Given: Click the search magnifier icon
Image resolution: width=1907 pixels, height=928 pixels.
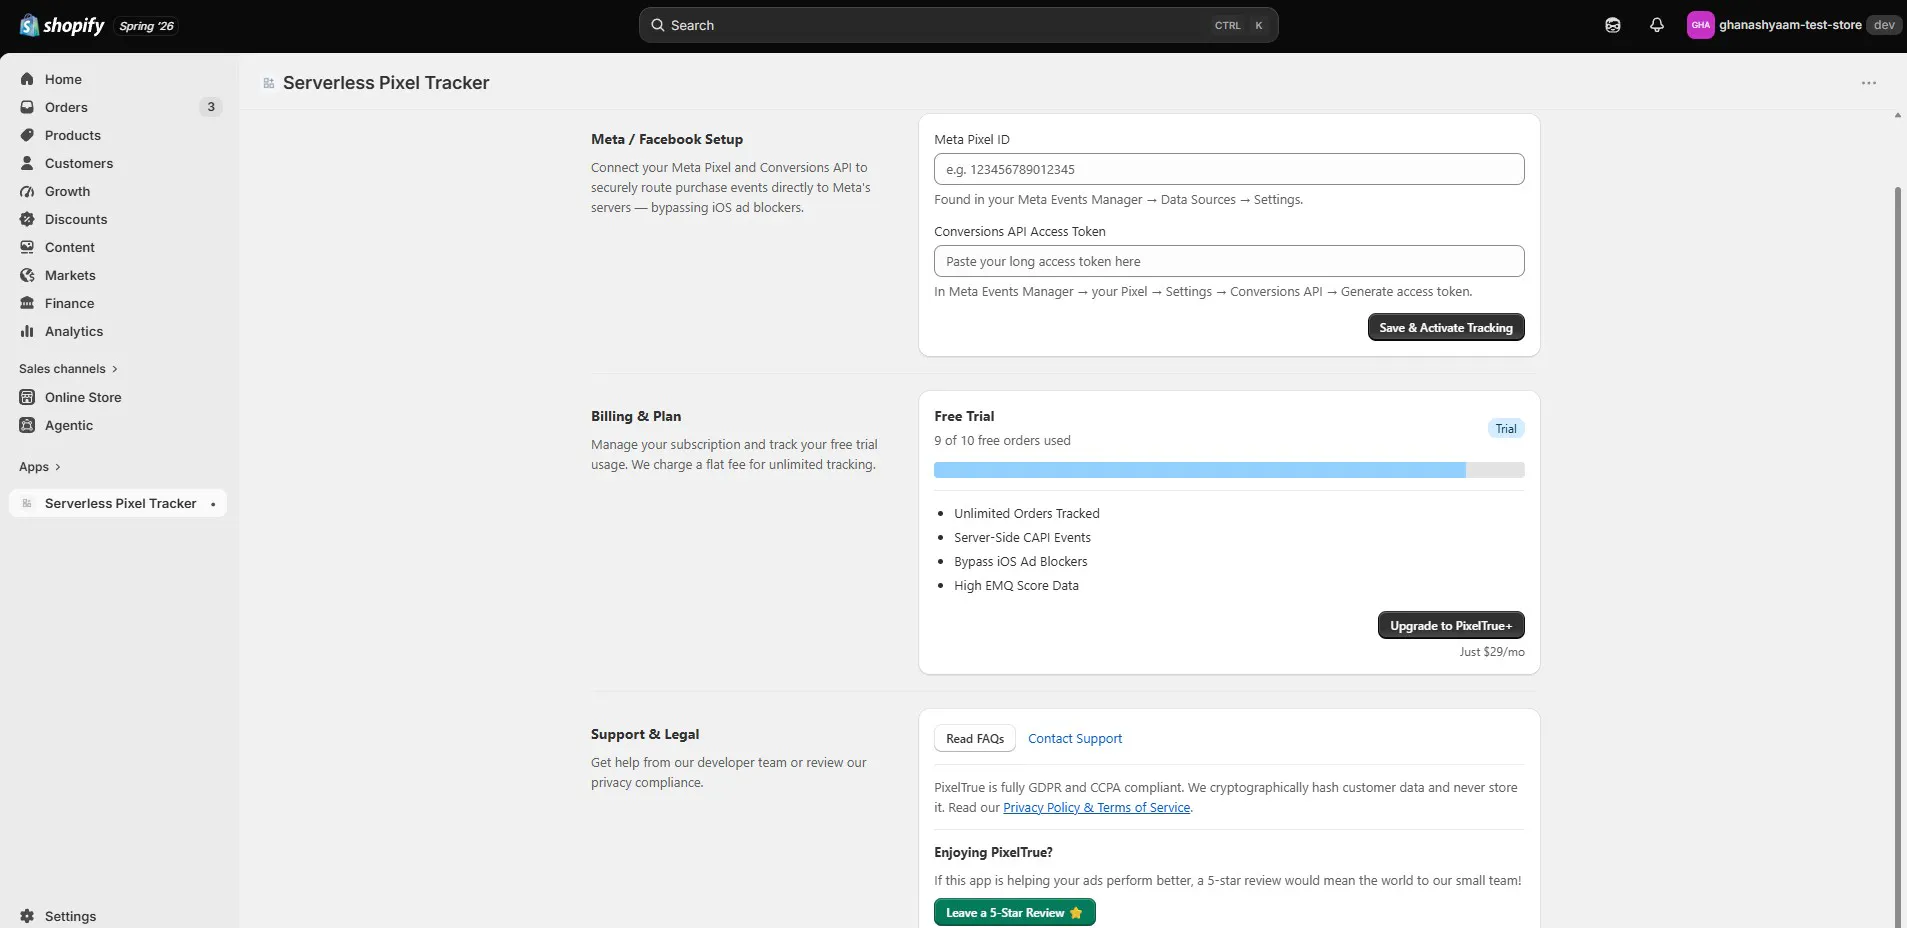Looking at the screenshot, I should point(658,25).
